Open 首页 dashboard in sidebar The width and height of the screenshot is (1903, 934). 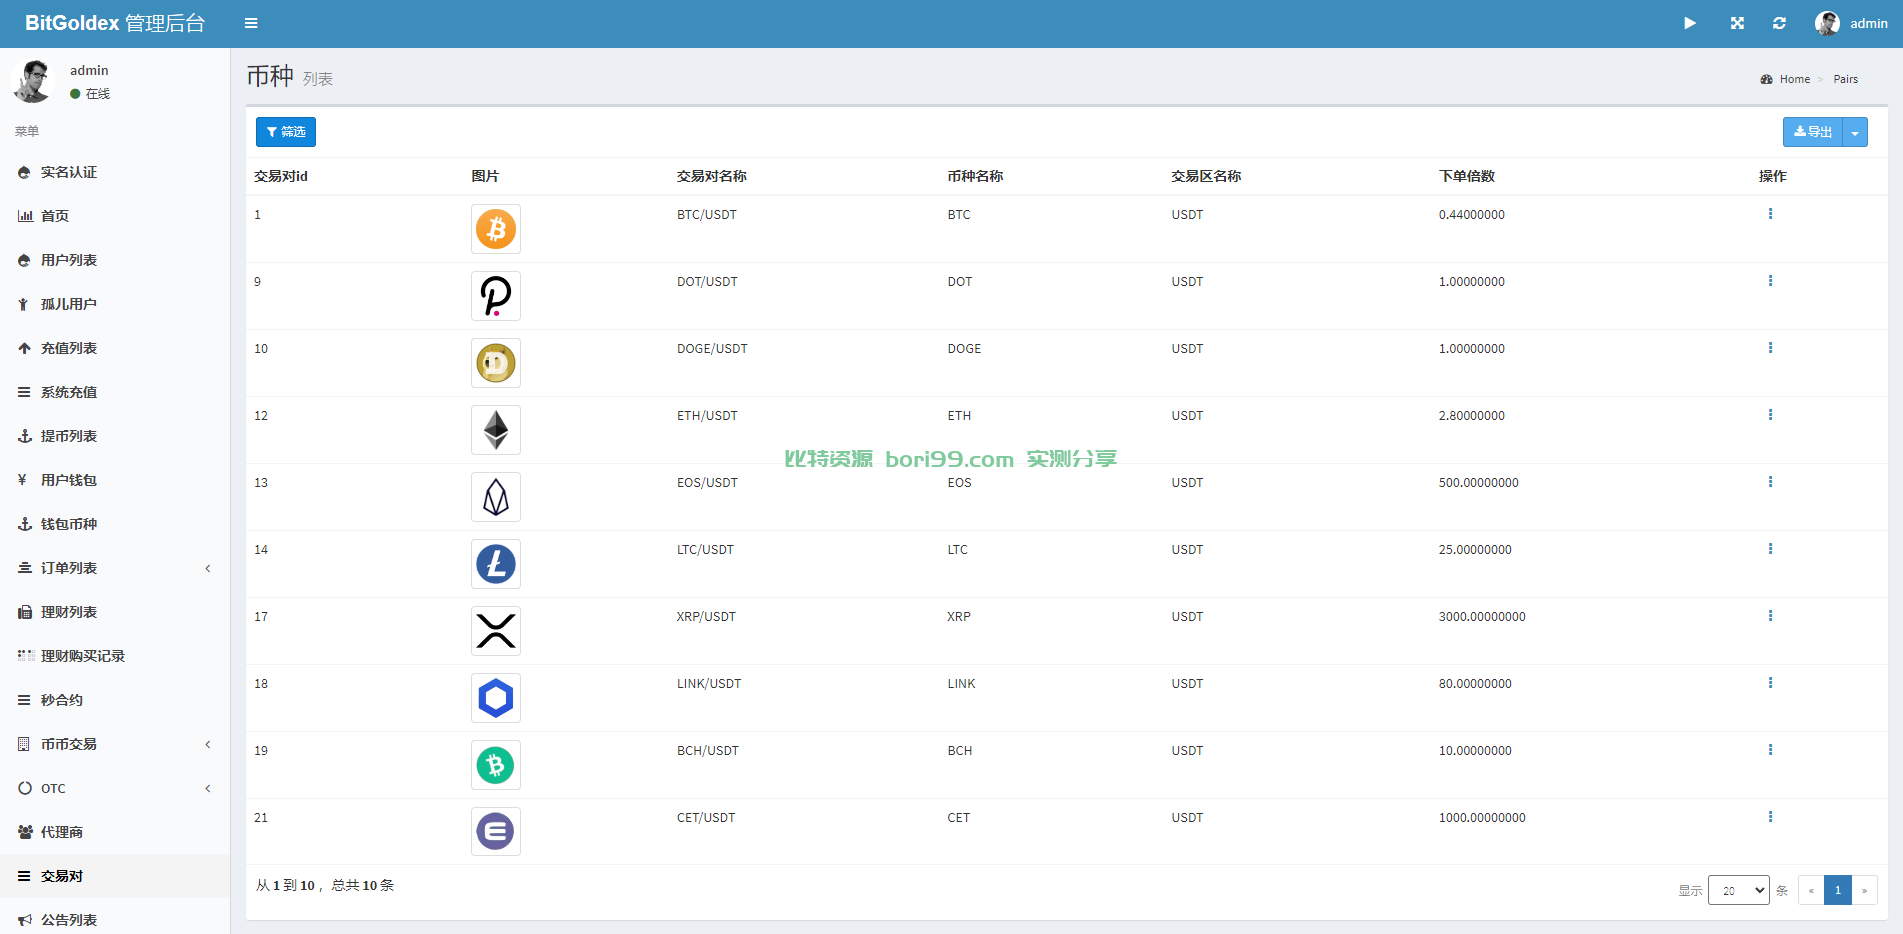[x=115, y=216]
